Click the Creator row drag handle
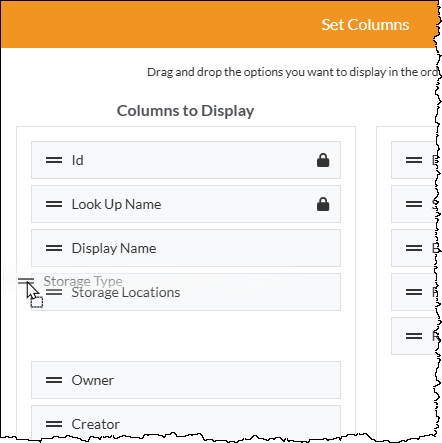This screenshot has height=443, width=442. pyautogui.click(x=54, y=424)
